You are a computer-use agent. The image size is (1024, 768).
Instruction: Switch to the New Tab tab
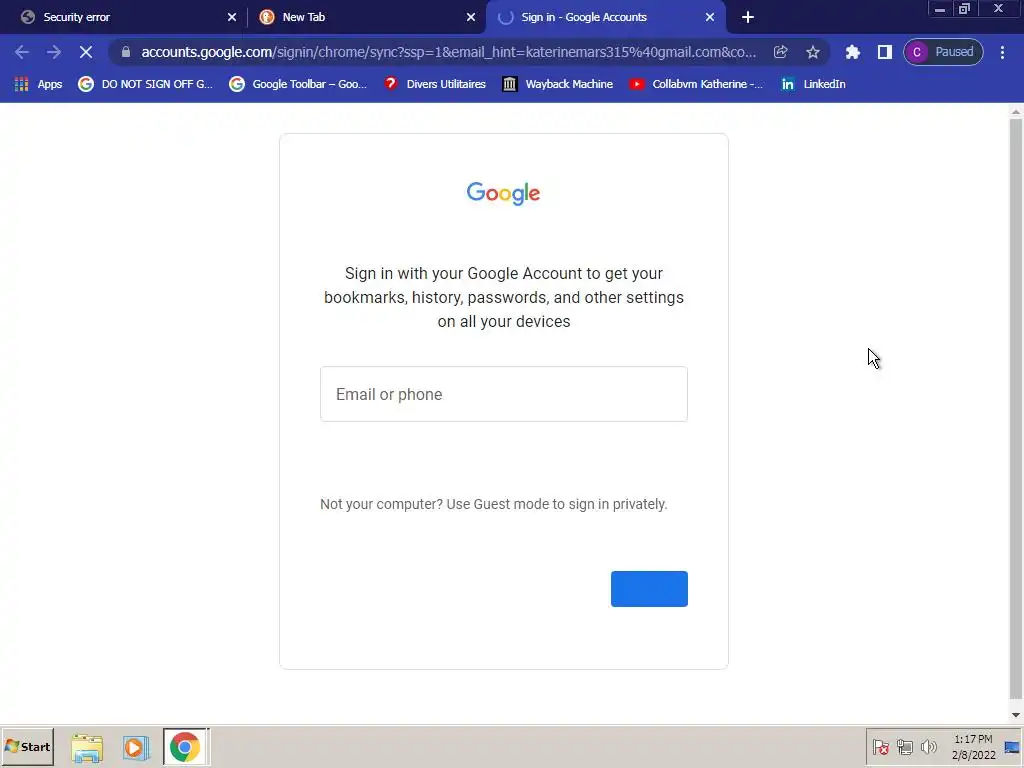(x=366, y=17)
